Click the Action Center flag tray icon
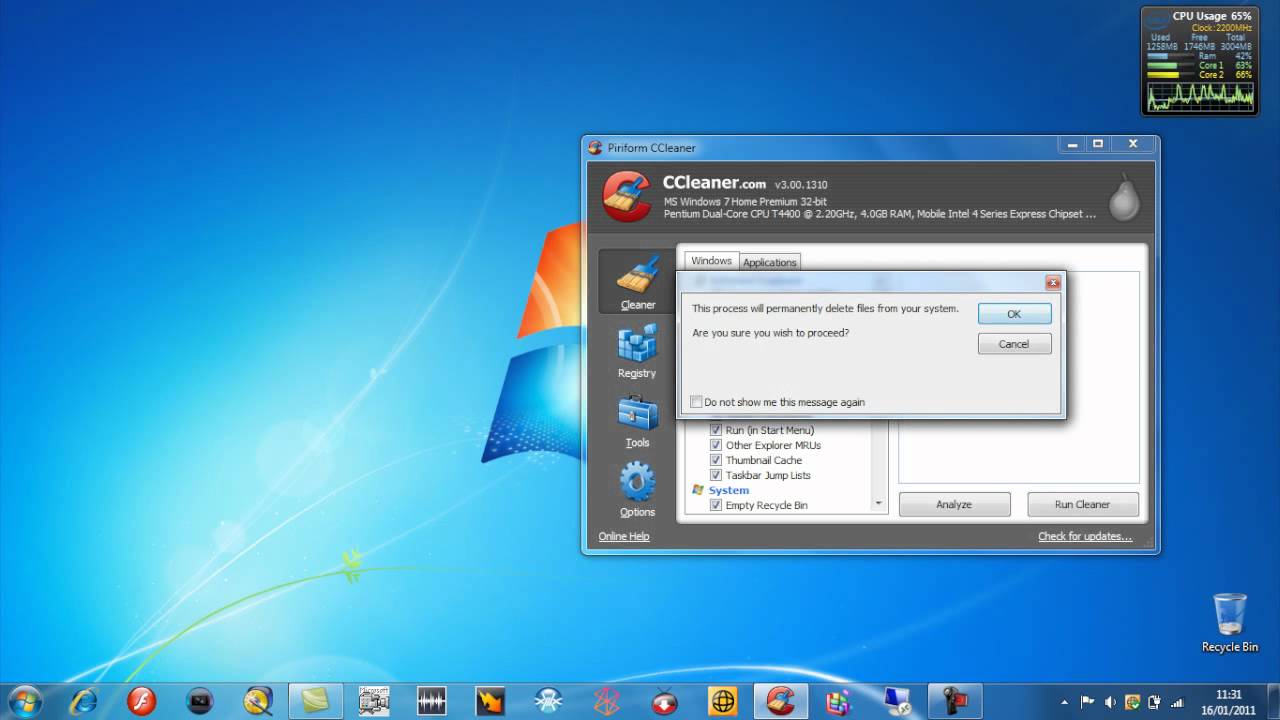Screen dimensions: 1280x720 tap(1088, 702)
